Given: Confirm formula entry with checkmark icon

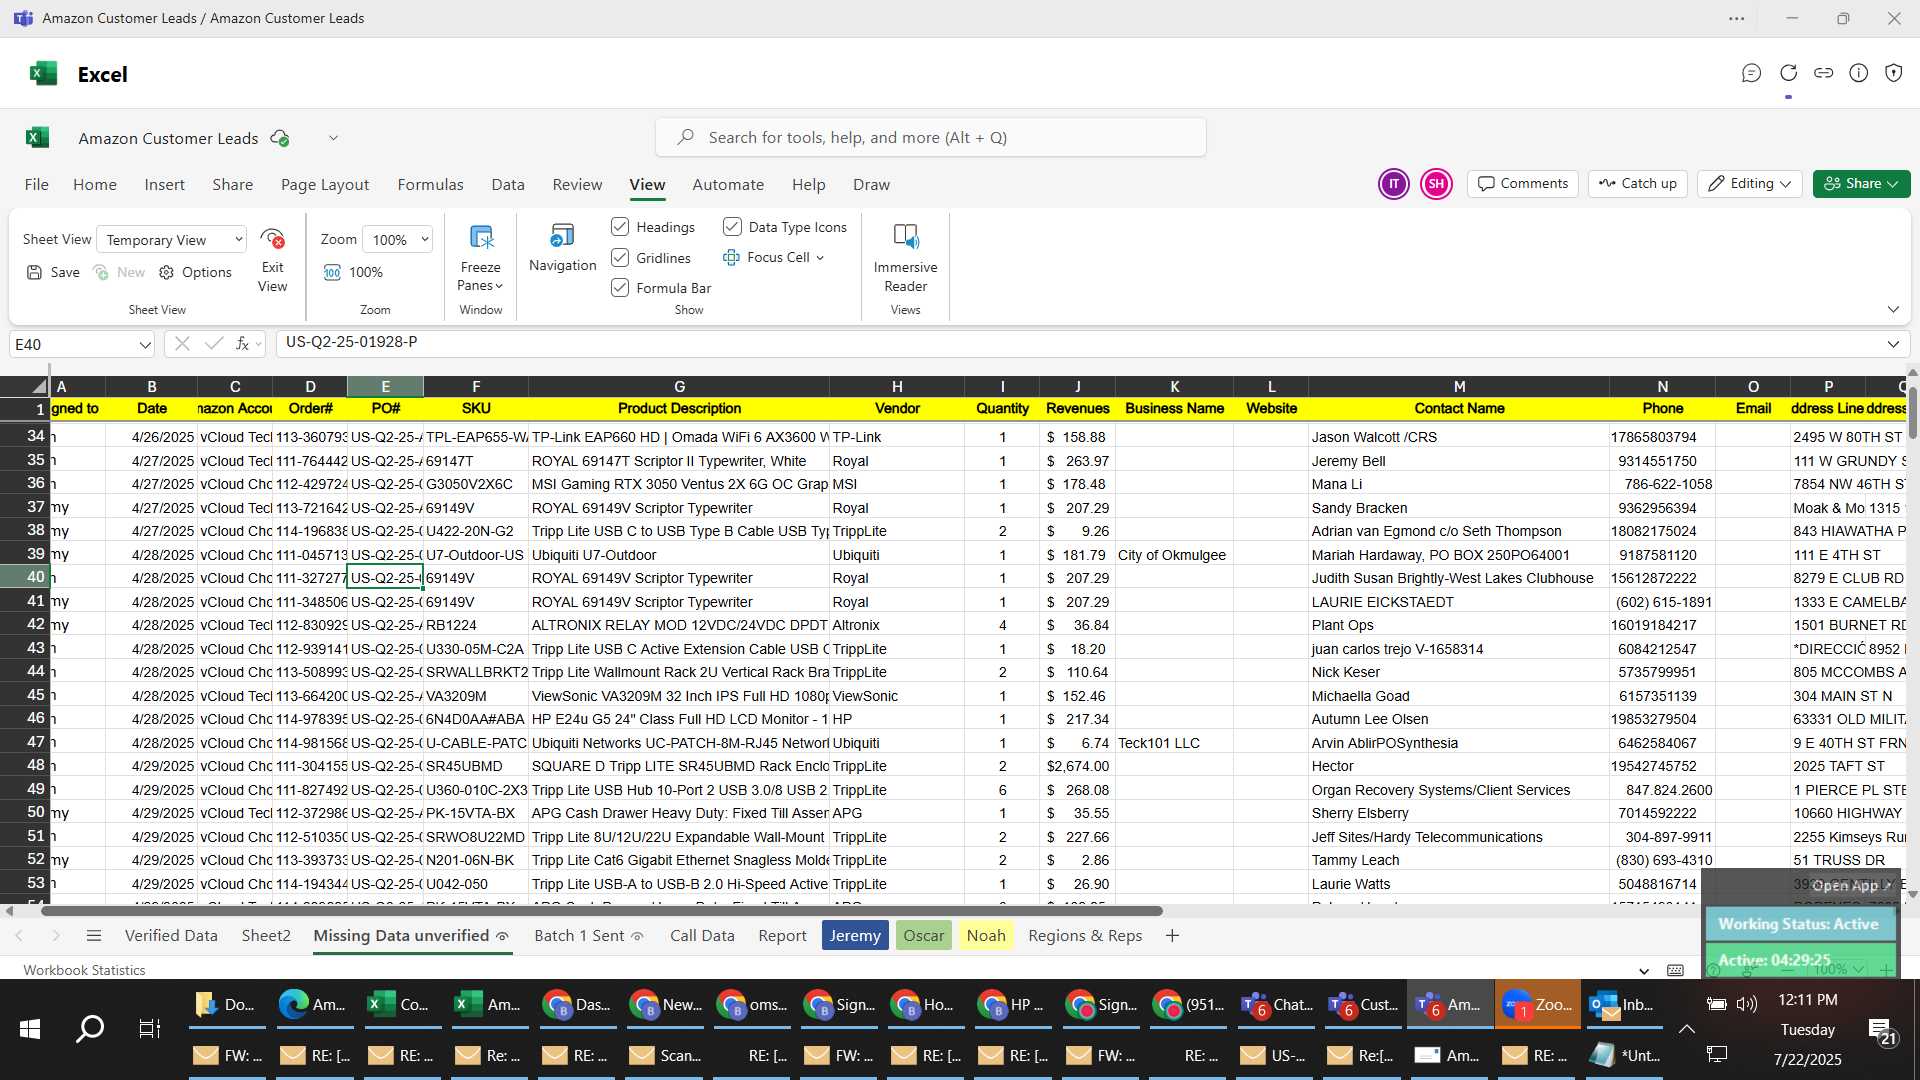Looking at the screenshot, I should [x=213, y=344].
